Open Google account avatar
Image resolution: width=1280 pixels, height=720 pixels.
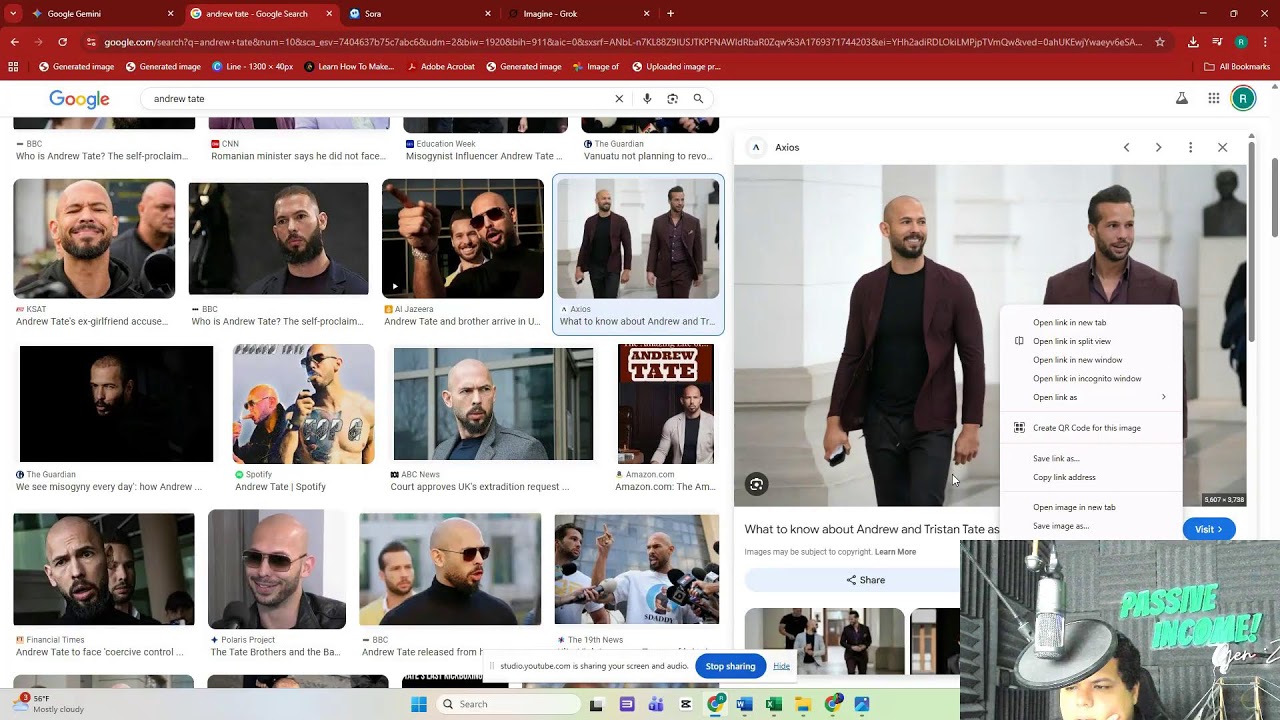[x=1243, y=98]
